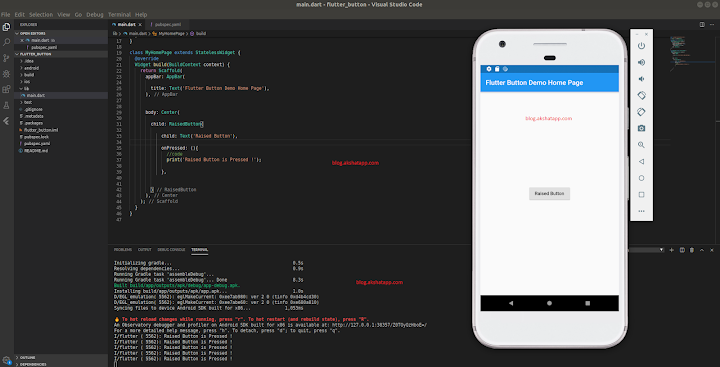
Task: Click the emulator toolbar Overview square
Action: (x=641, y=194)
